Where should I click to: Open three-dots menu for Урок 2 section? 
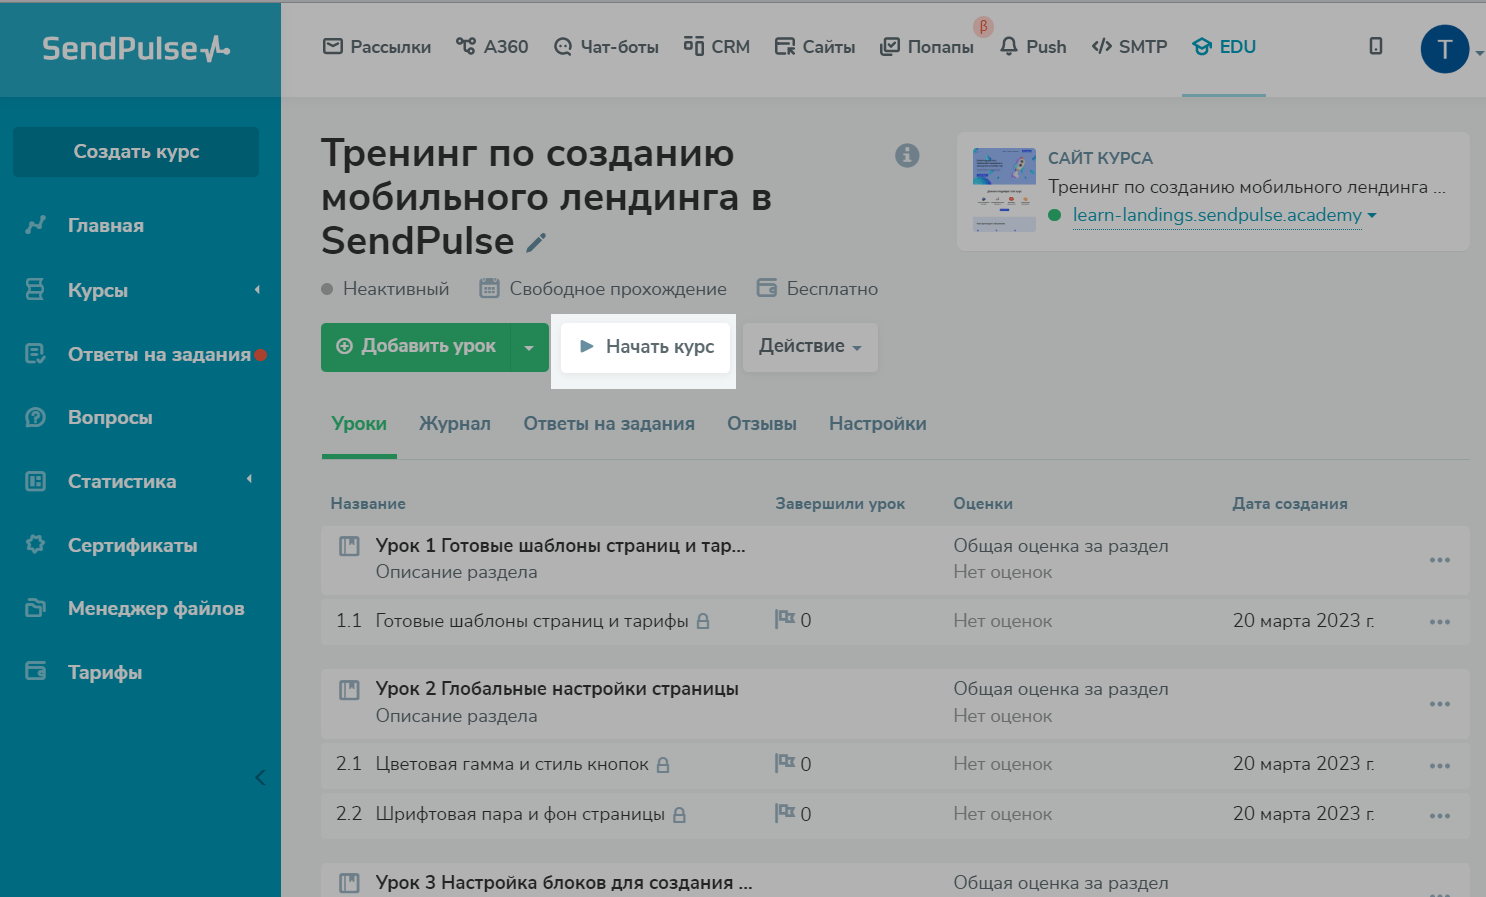pyautogui.click(x=1439, y=704)
